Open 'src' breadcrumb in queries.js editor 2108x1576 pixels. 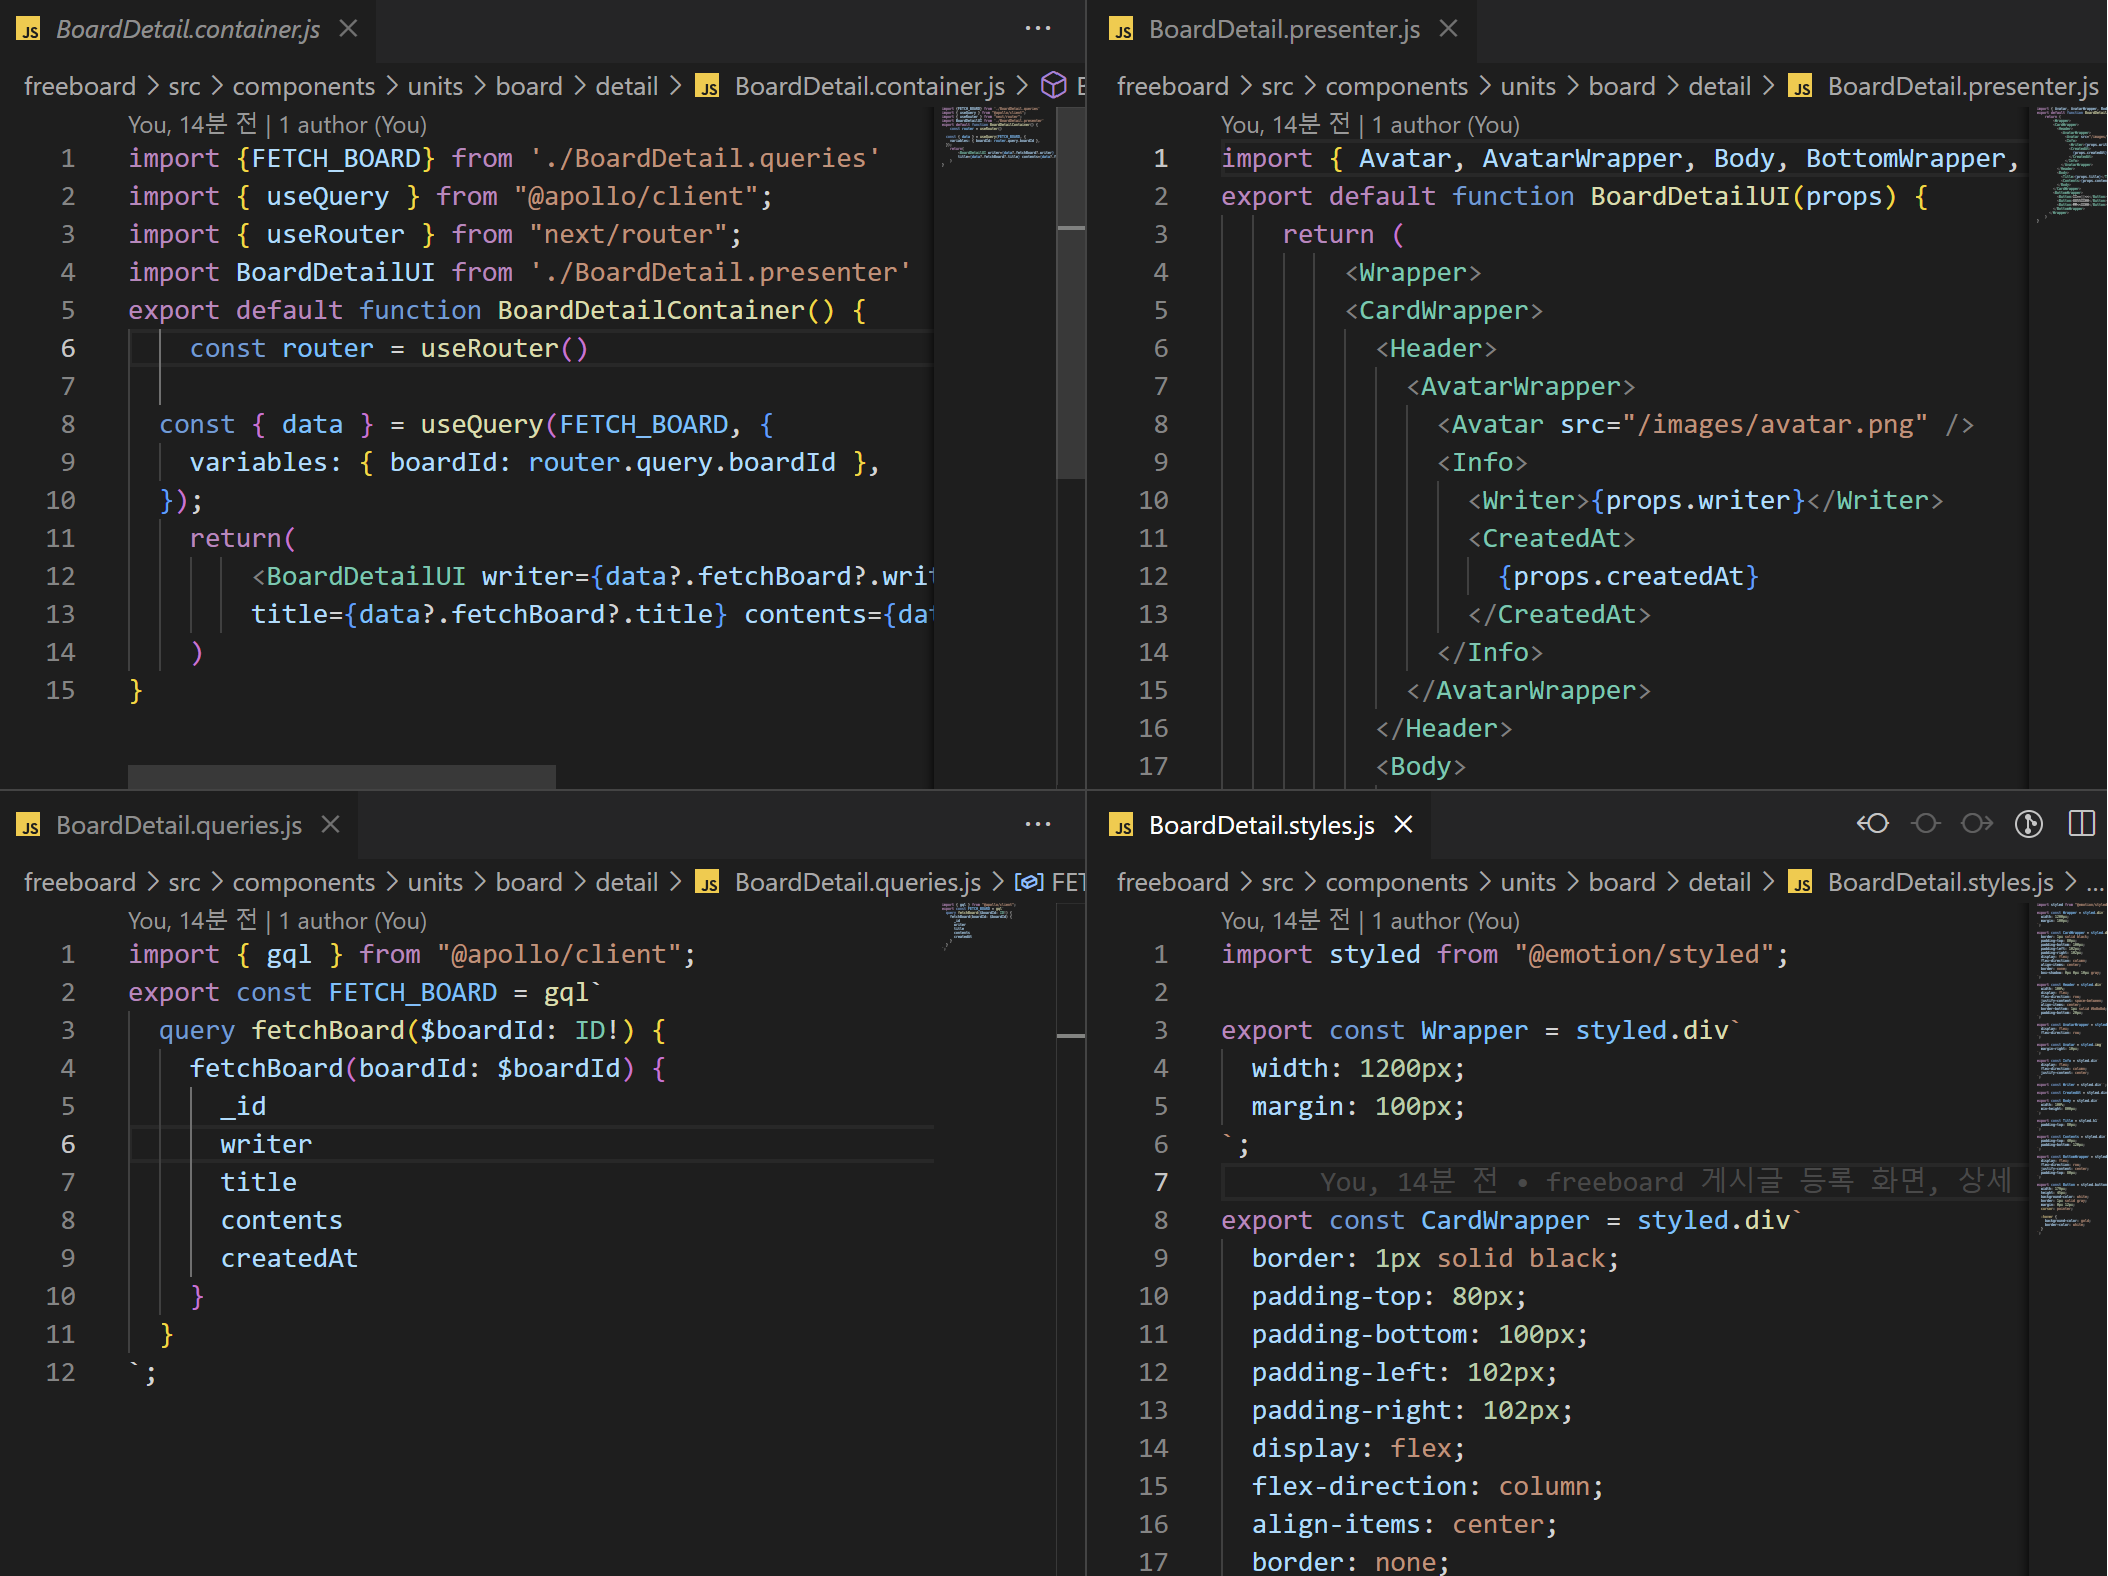click(184, 882)
